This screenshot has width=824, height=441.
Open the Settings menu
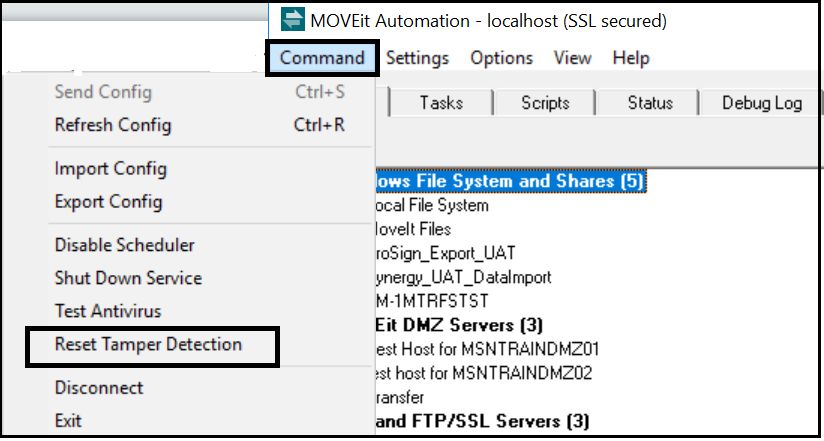click(x=418, y=58)
